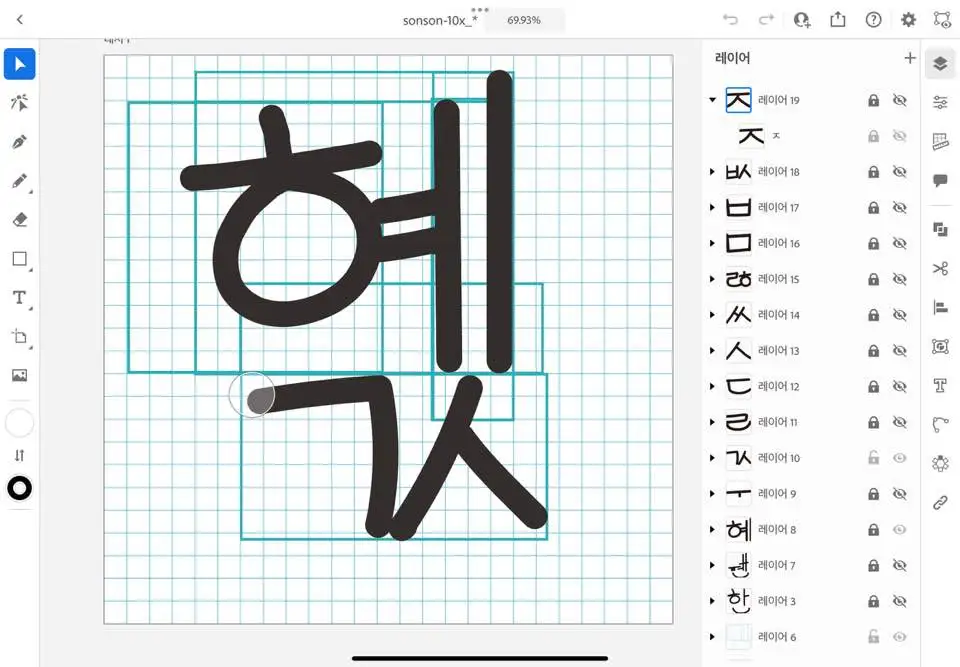The width and height of the screenshot is (960, 667).
Task: Open the three-dot menu above title
Action: click(x=480, y=10)
